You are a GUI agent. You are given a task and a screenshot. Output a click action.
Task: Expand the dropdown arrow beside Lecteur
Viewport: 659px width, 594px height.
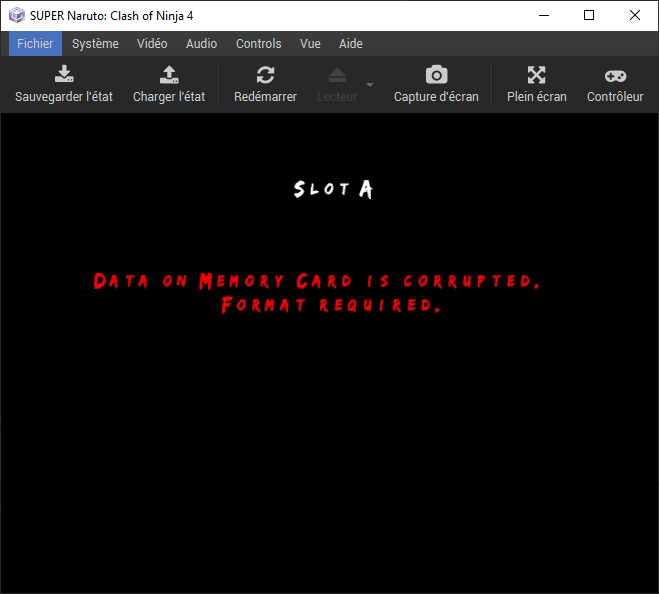click(x=370, y=84)
